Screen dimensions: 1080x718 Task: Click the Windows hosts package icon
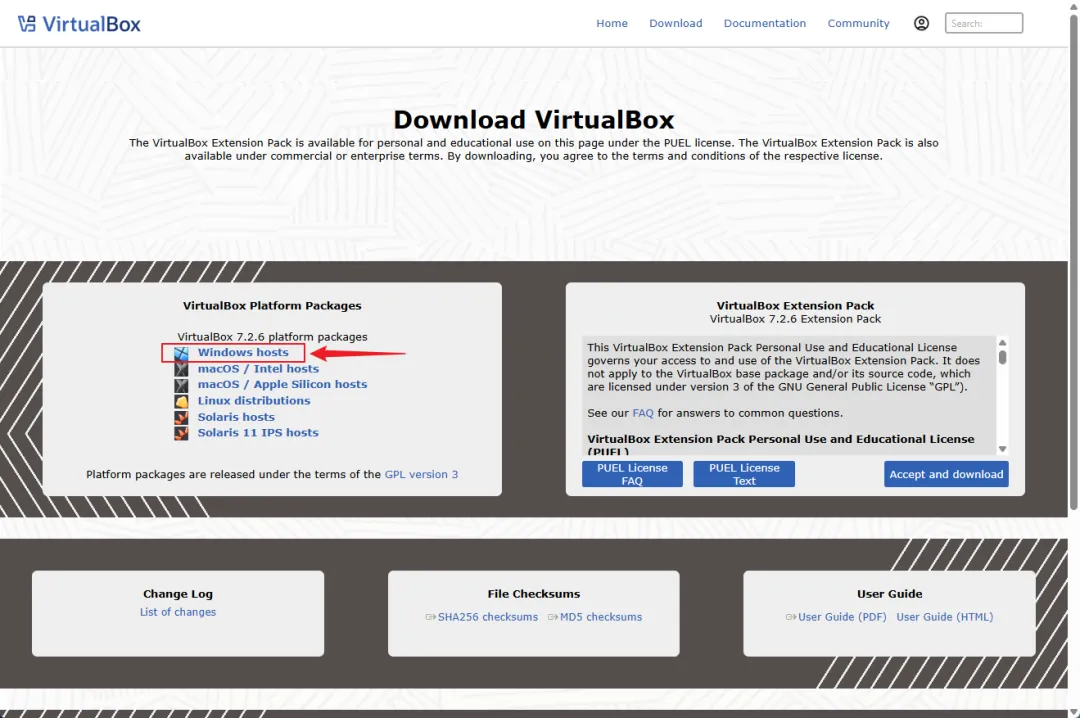181,353
